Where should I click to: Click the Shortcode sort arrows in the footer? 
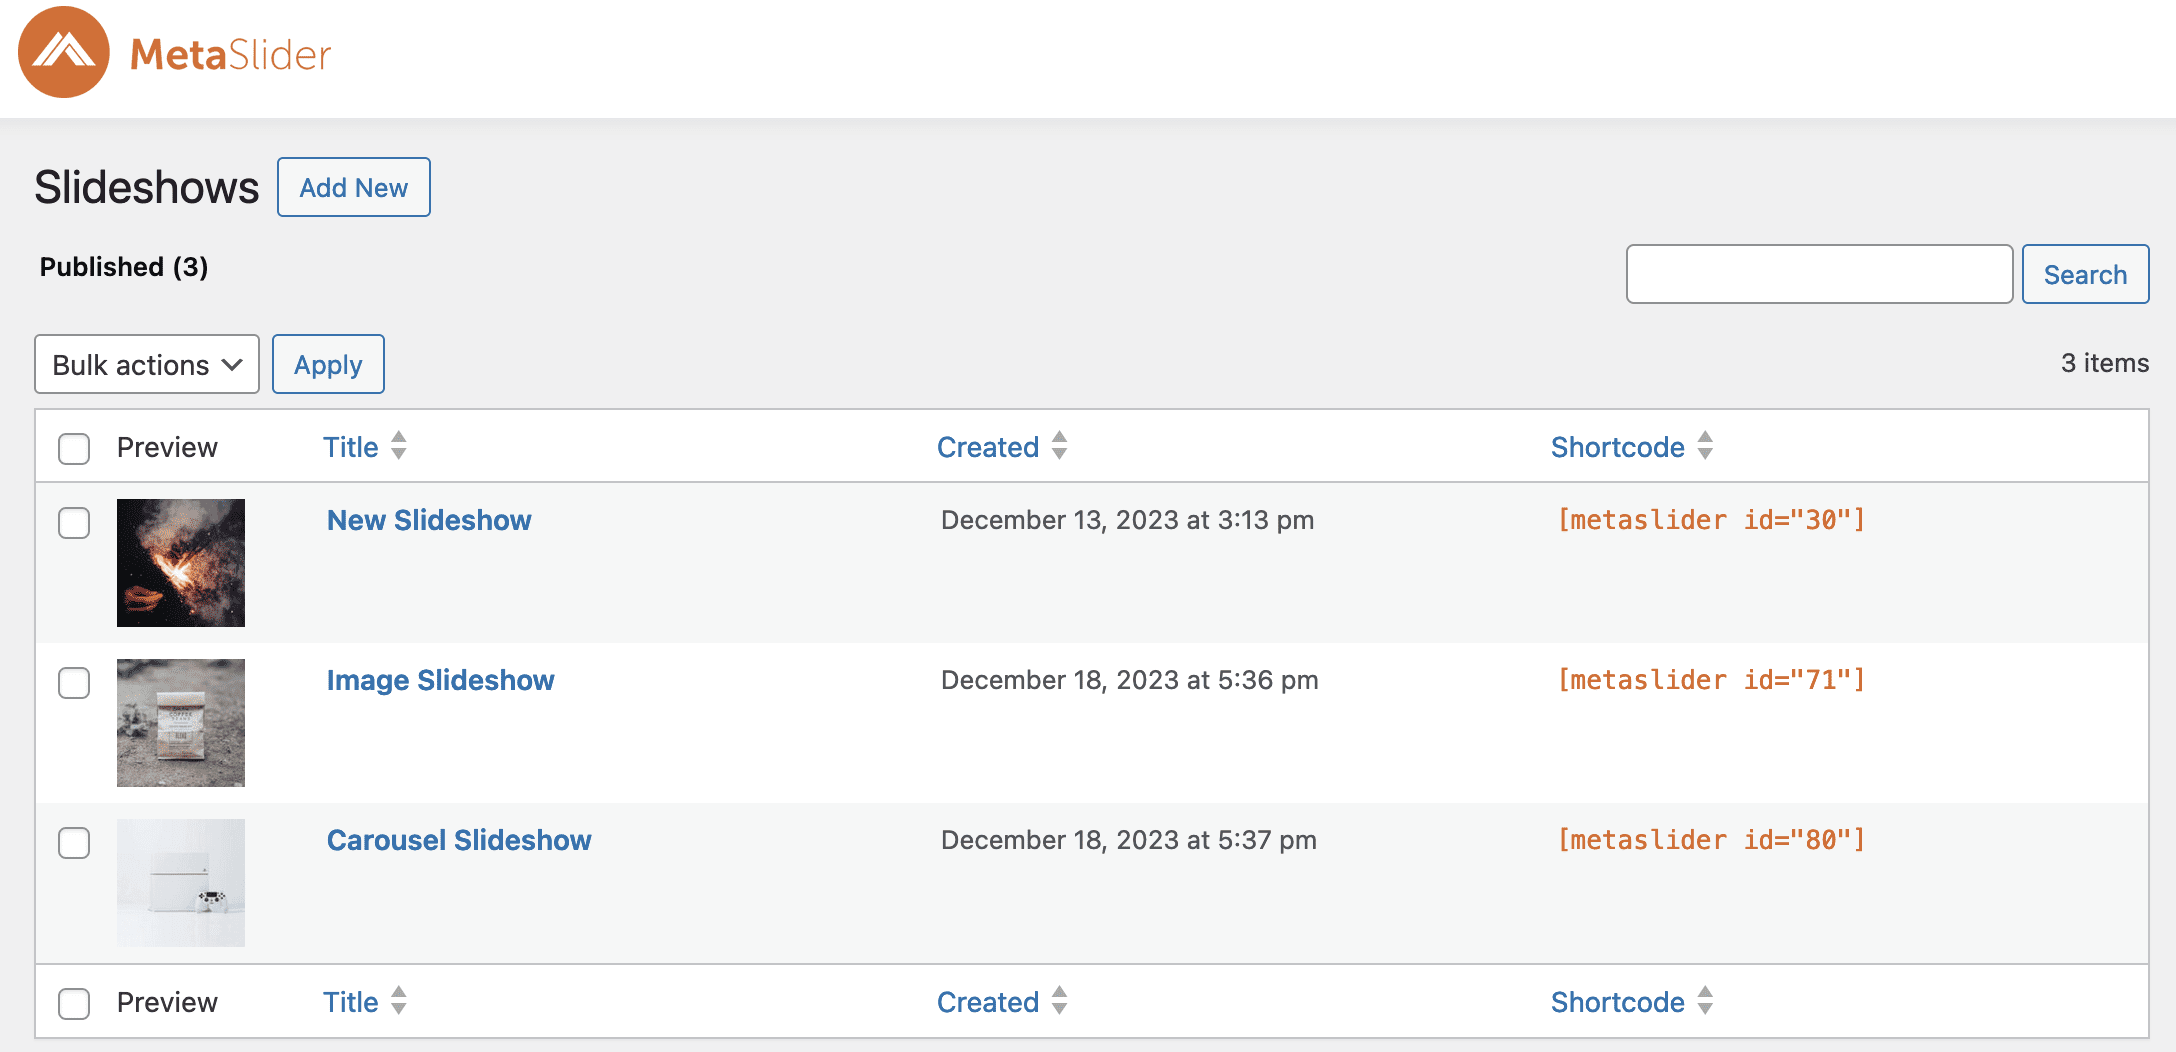point(1706,1001)
